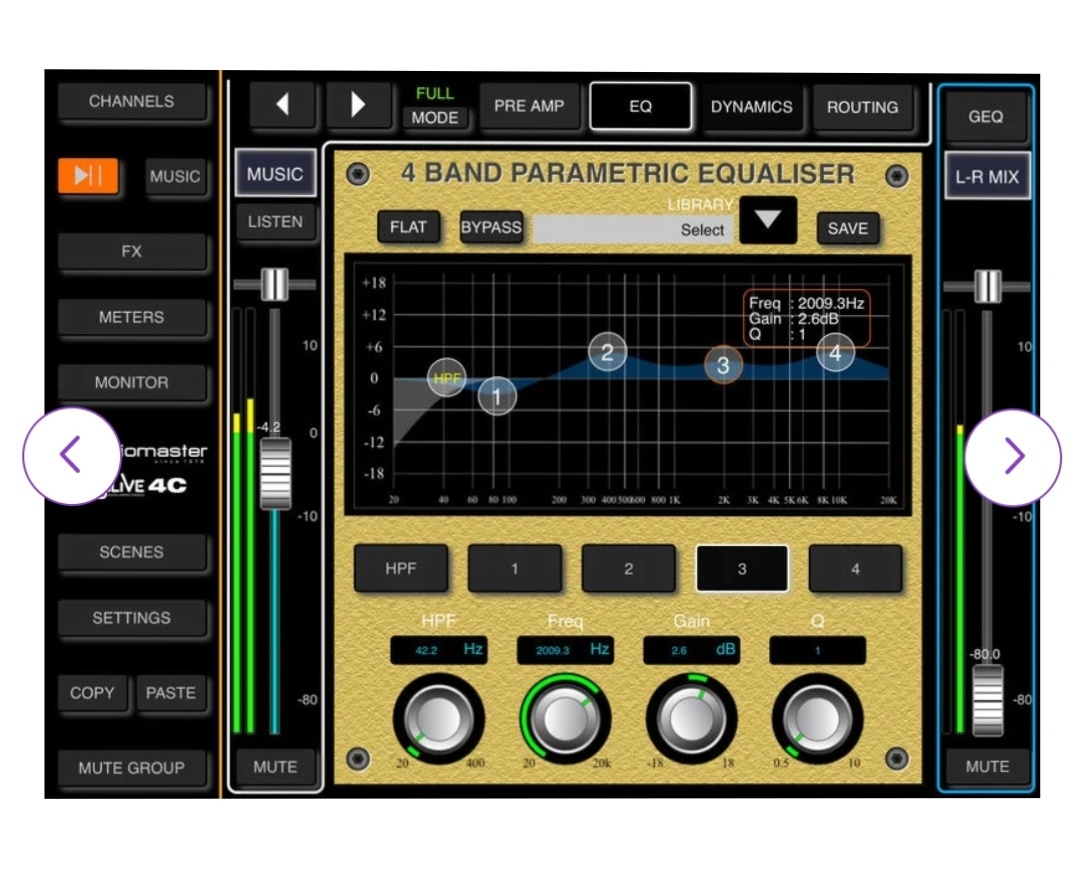Open the Library dropdown arrow

click(x=768, y=221)
